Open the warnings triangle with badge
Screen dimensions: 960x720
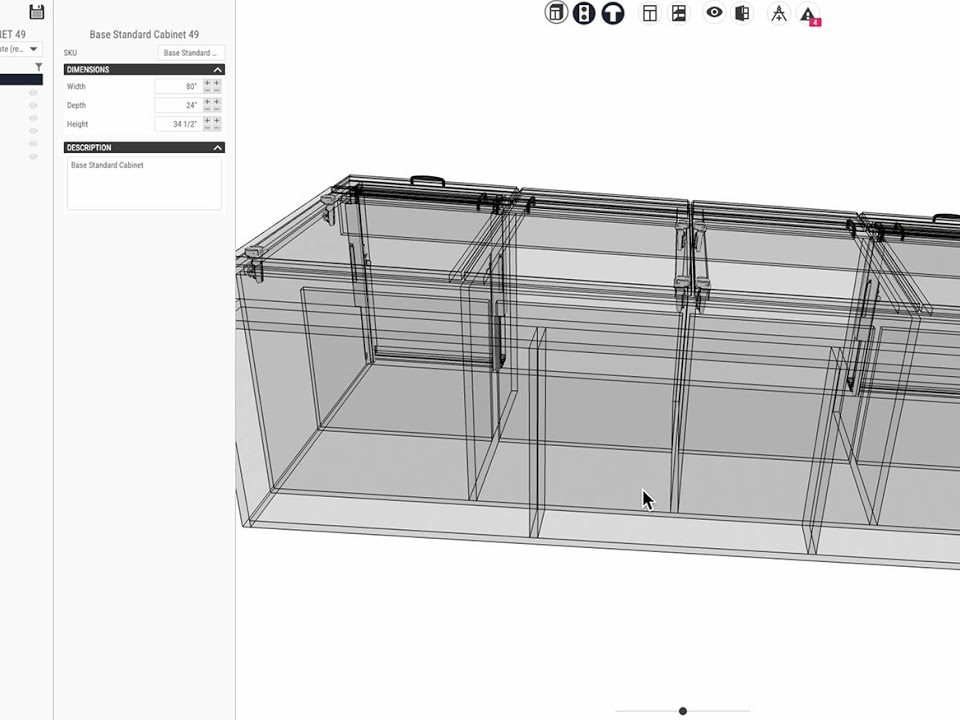coord(808,14)
